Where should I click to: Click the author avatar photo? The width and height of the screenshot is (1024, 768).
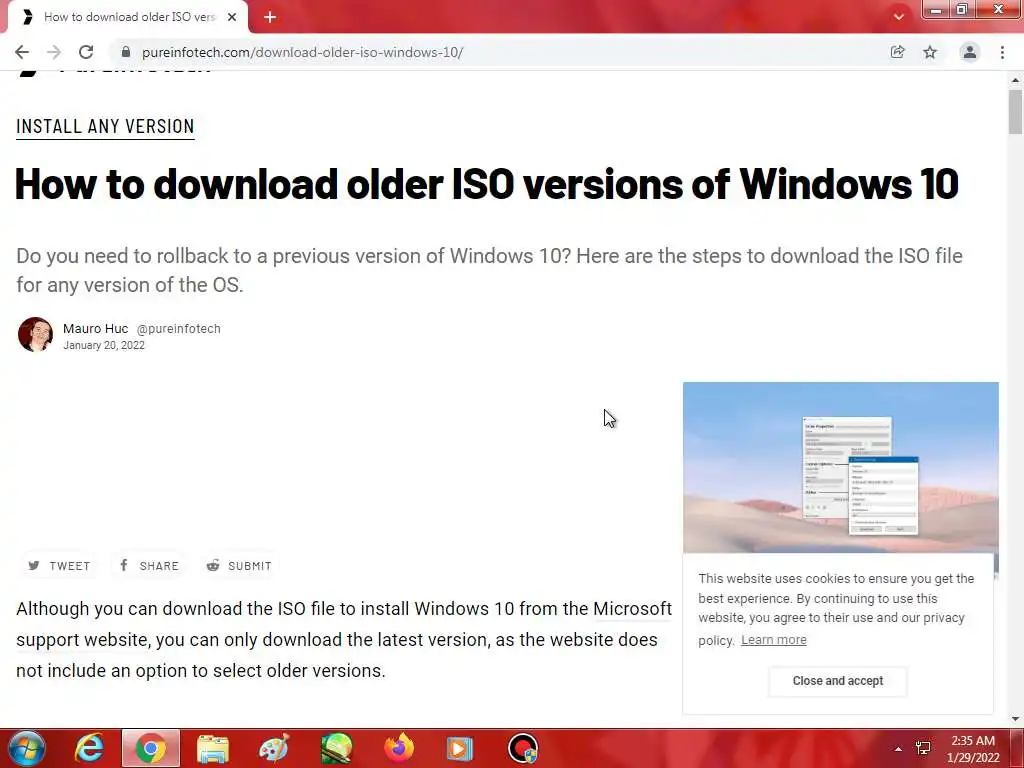click(x=35, y=334)
